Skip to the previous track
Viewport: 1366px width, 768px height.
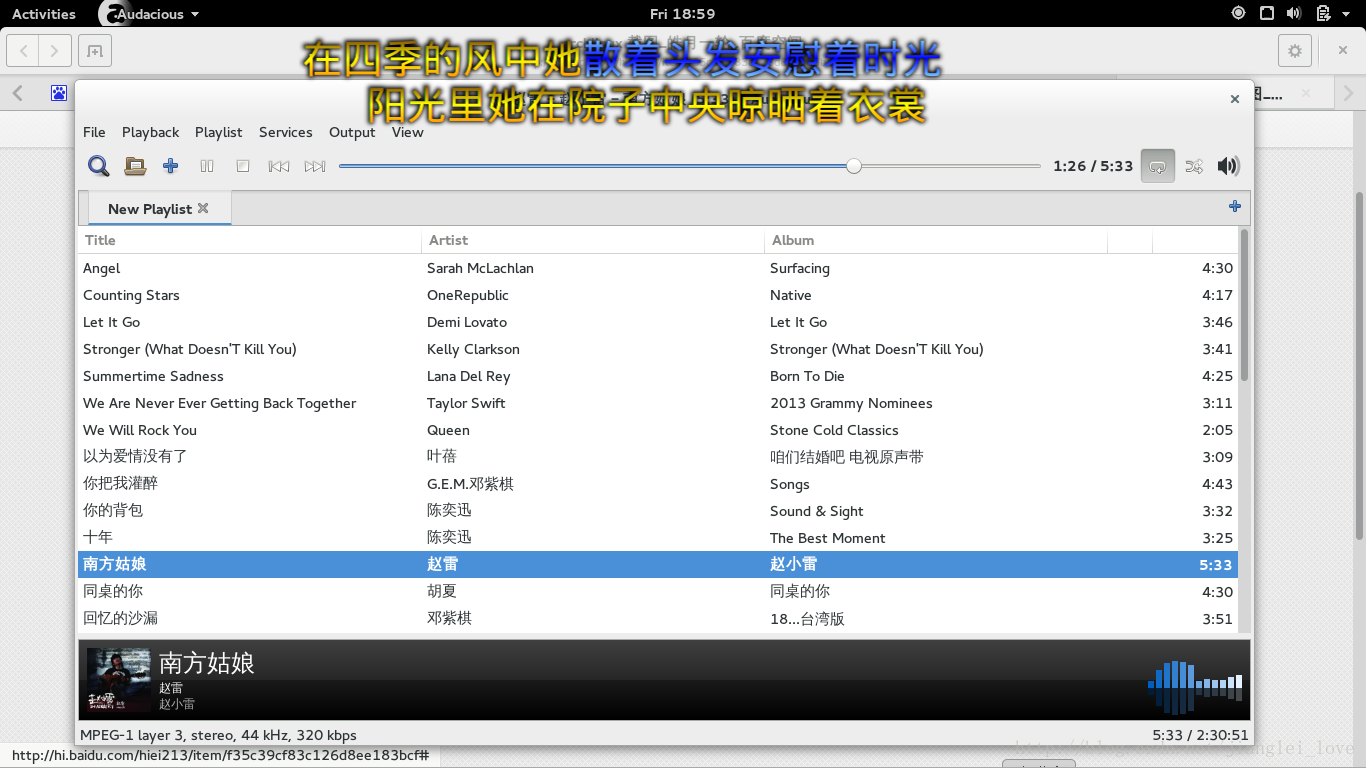pos(279,166)
